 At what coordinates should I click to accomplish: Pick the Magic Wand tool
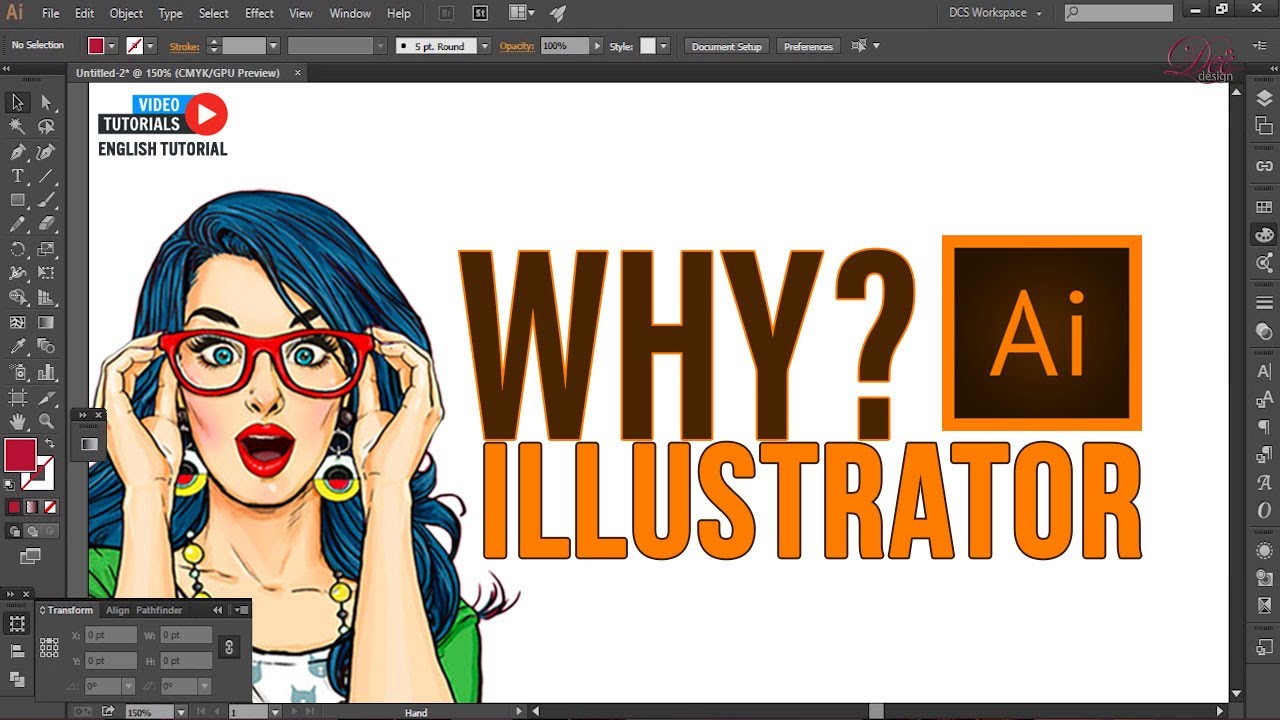pos(17,126)
